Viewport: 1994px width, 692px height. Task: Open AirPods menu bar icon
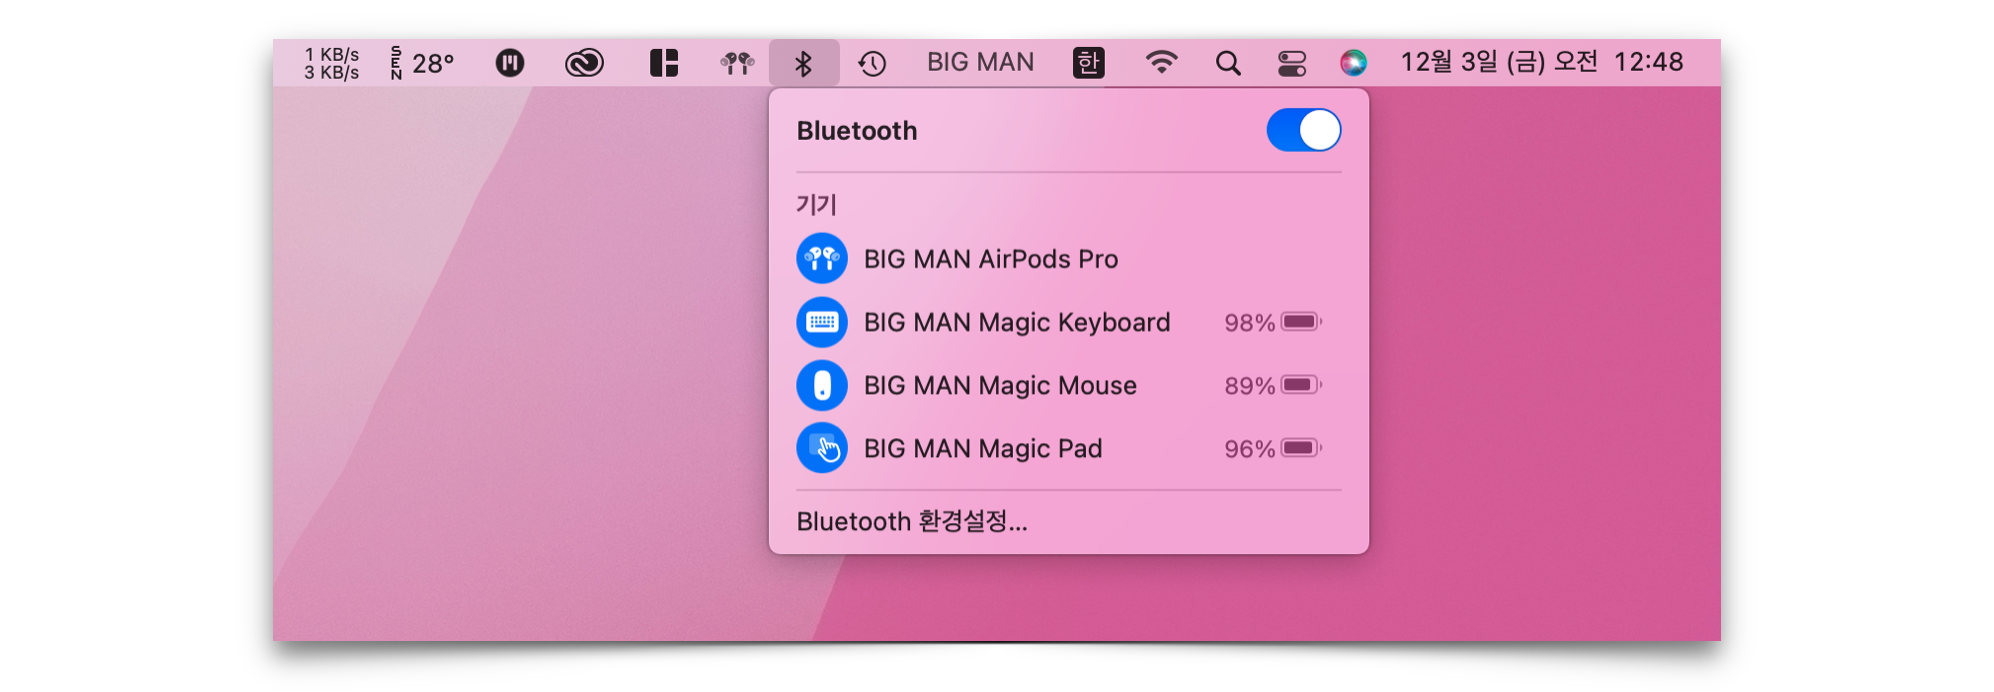pyautogui.click(x=737, y=63)
